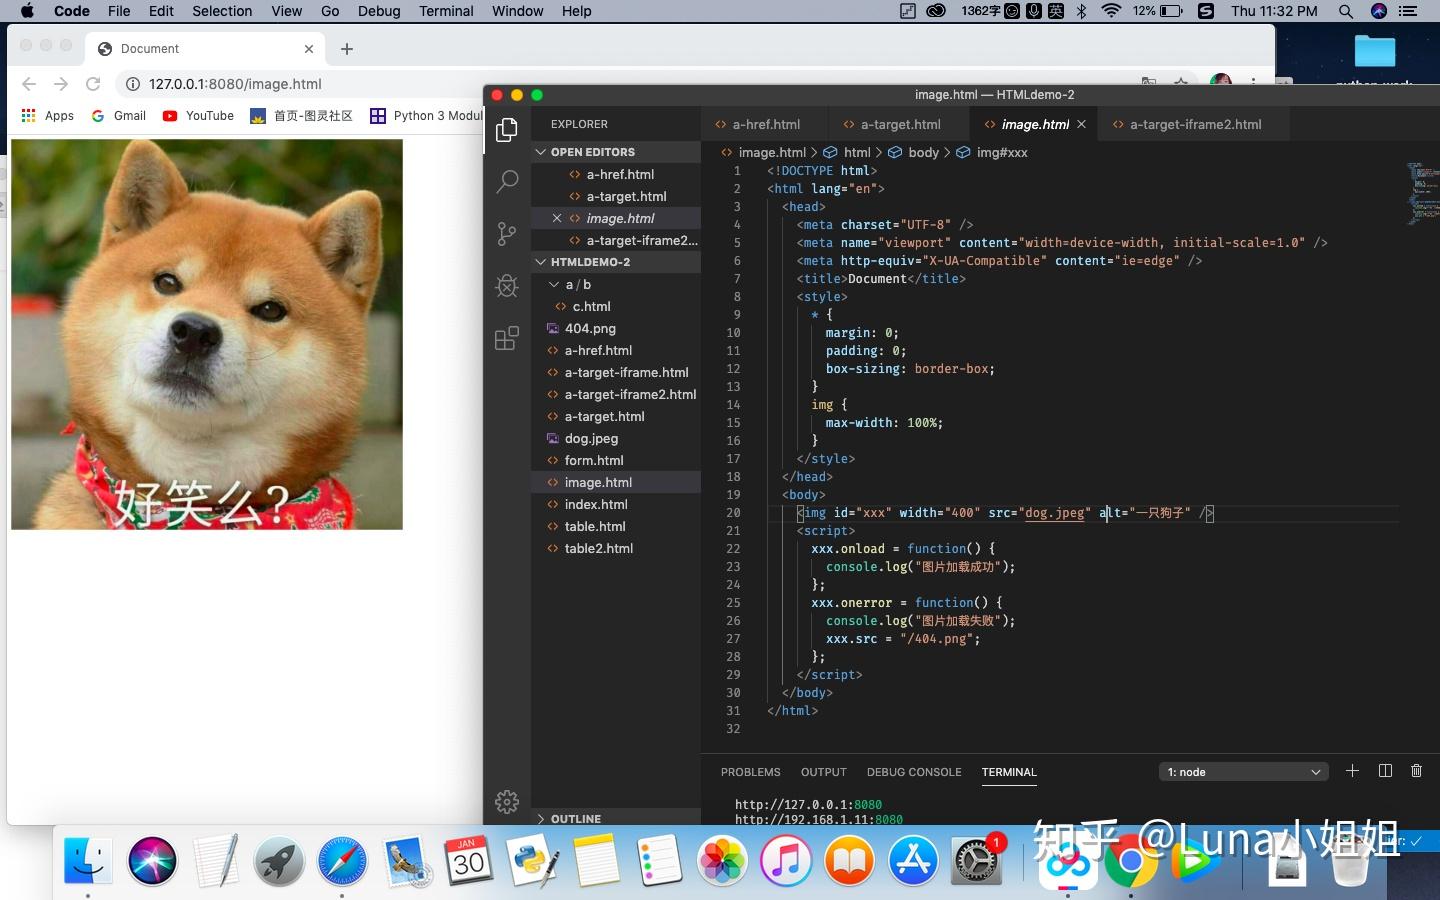Open the 首页-图灵社区 bookmark
1440x900 pixels.
click(301, 116)
